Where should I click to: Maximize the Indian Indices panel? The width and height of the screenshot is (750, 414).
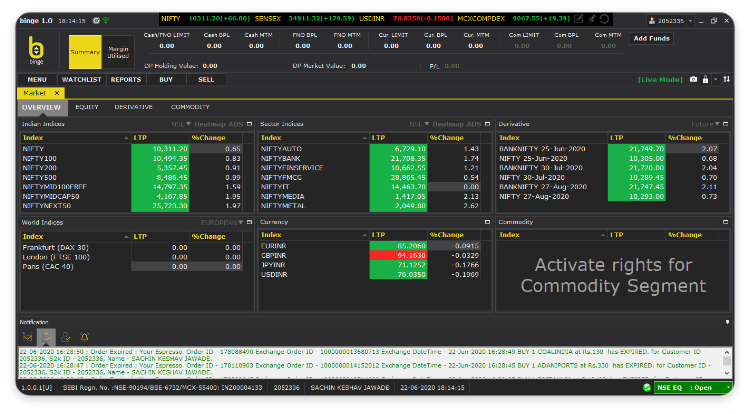pyautogui.click(x=249, y=124)
